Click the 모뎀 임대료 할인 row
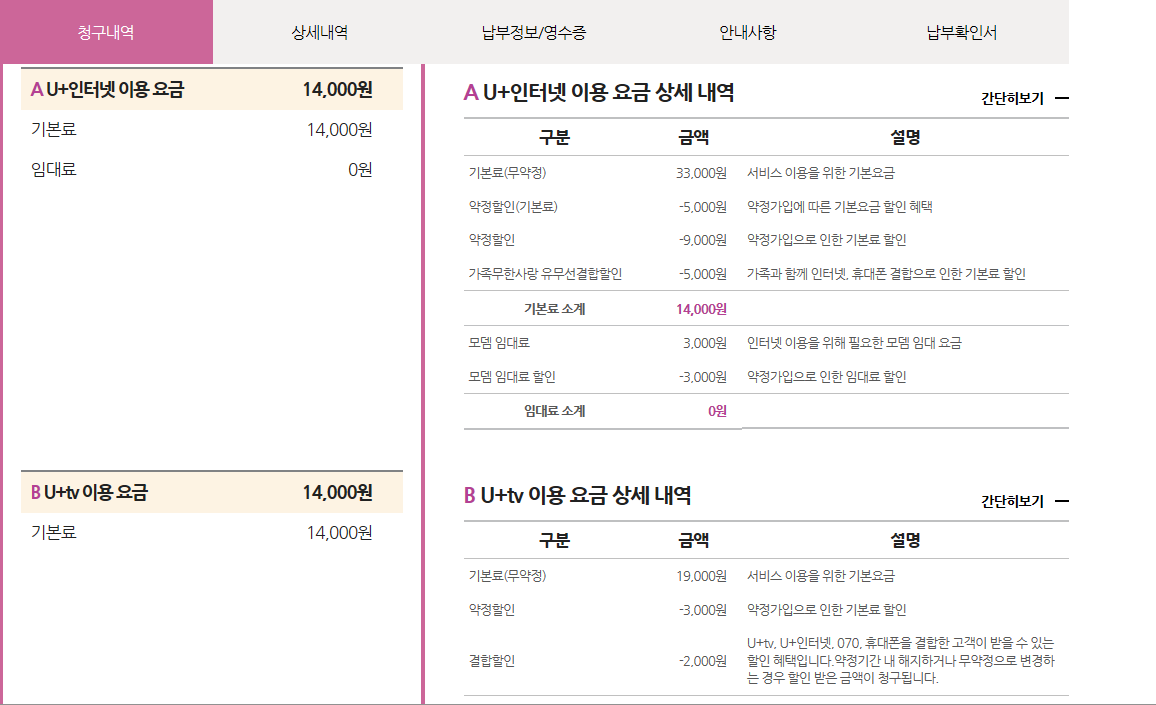The height and width of the screenshot is (705, 1156). 512,377
